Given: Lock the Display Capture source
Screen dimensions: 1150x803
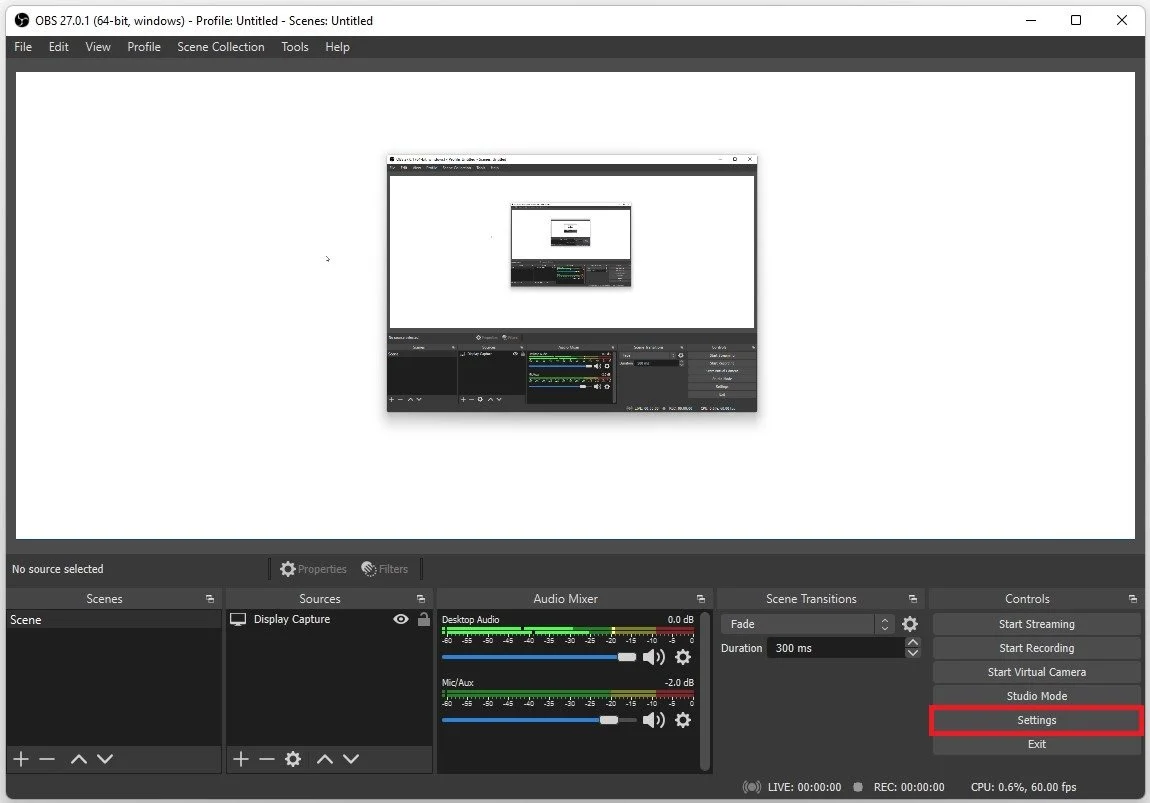Looking at the screenshot, I should [x=423, y=619].
